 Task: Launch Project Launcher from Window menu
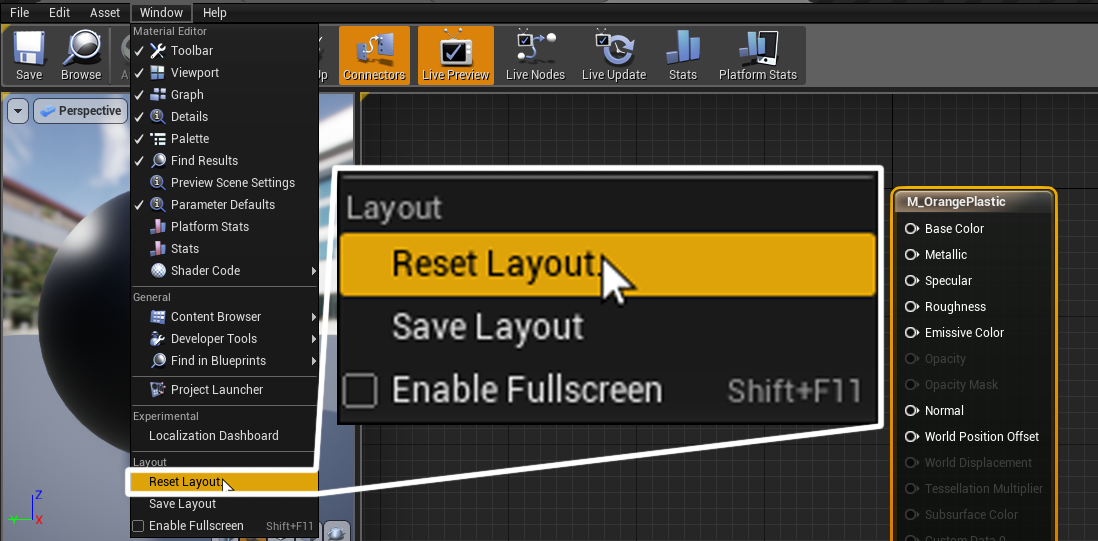tap(224, 390)
